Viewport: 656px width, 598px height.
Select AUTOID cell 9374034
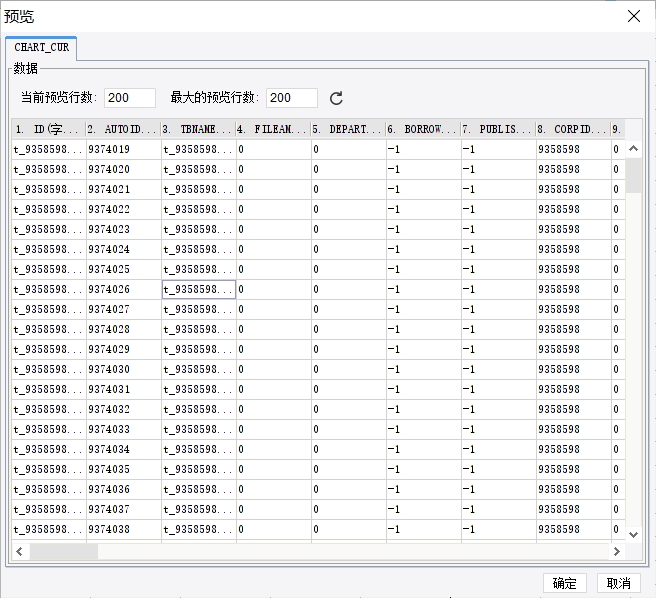(x=124, y=449)
